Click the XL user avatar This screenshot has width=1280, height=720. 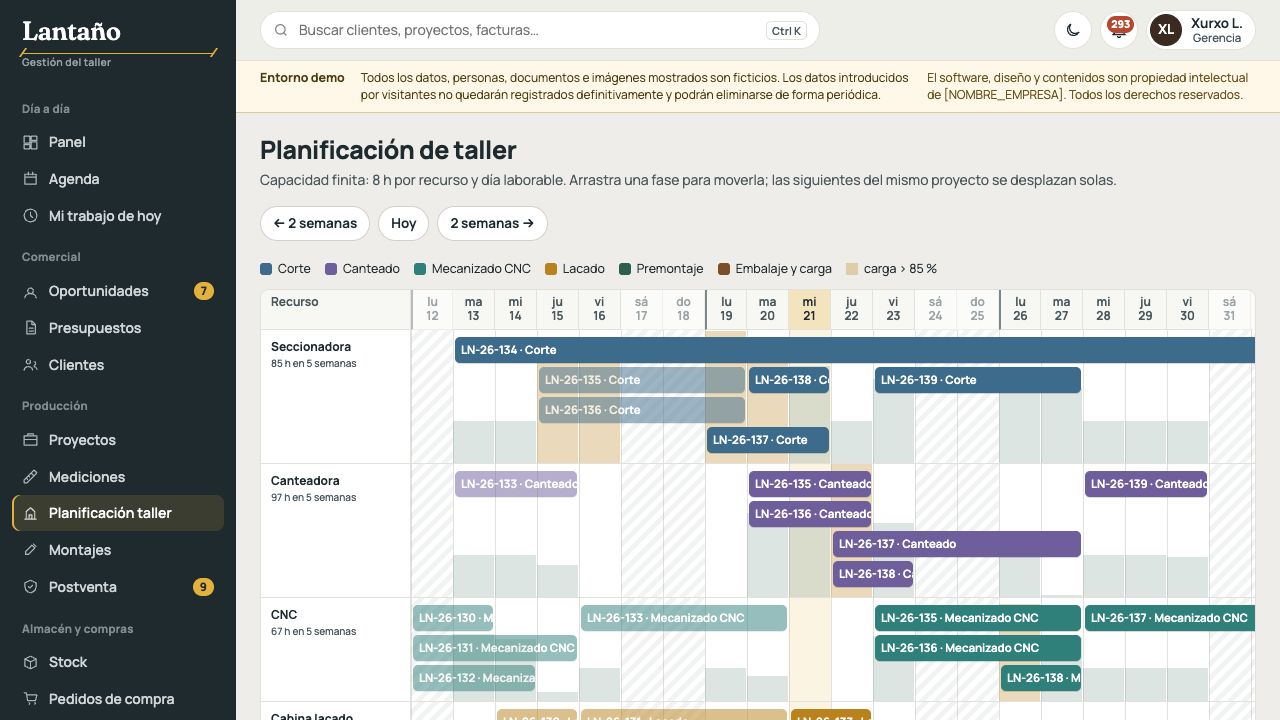click(x=1166, y=30)
